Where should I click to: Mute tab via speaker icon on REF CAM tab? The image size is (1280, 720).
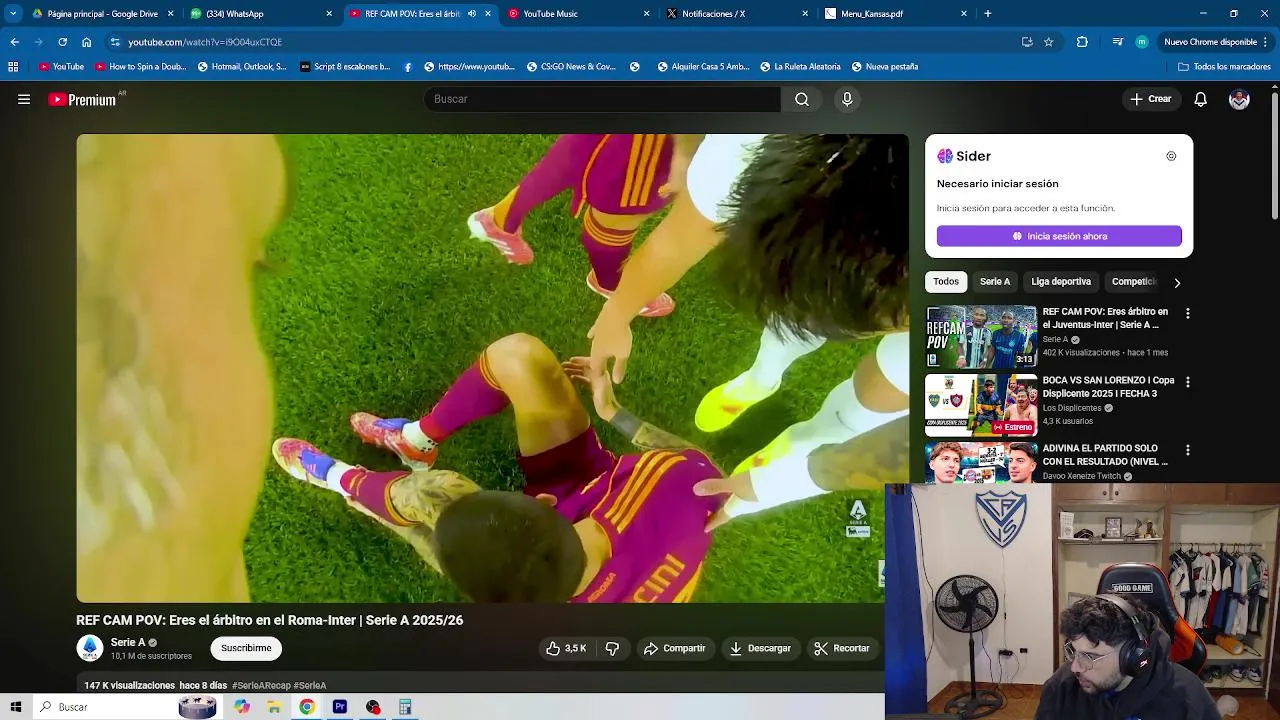[x=472, y=14]
